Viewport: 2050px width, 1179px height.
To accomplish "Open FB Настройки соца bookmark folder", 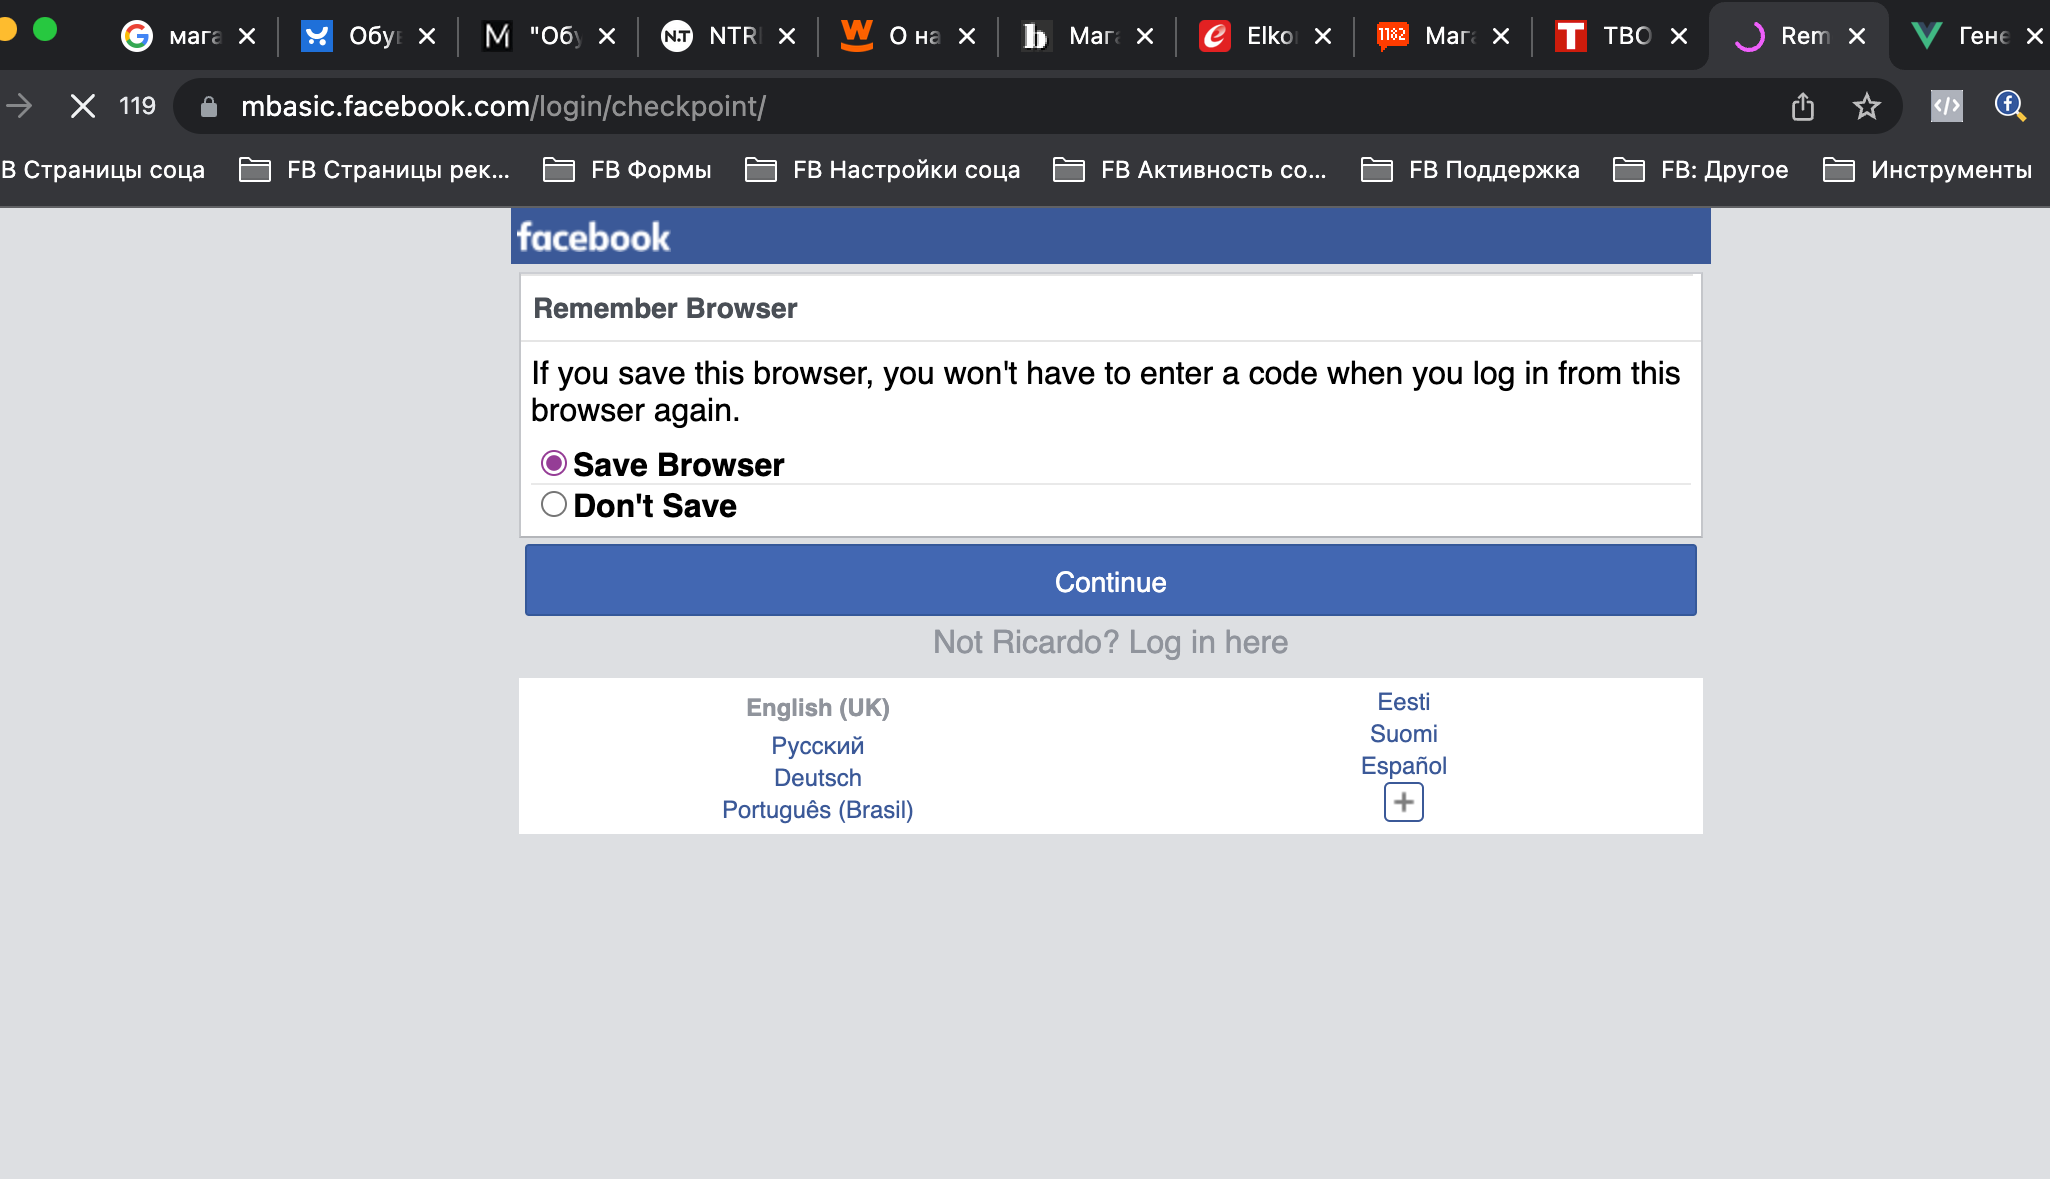I will pos(883,170).
